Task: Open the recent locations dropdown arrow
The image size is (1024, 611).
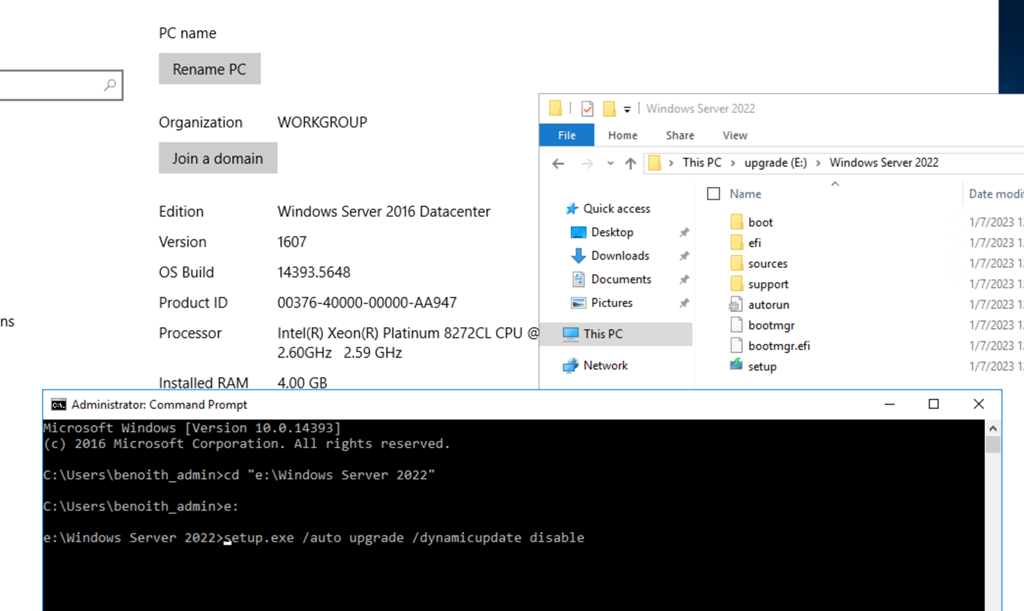Action: pyautogui.click(x=610, y=162)
